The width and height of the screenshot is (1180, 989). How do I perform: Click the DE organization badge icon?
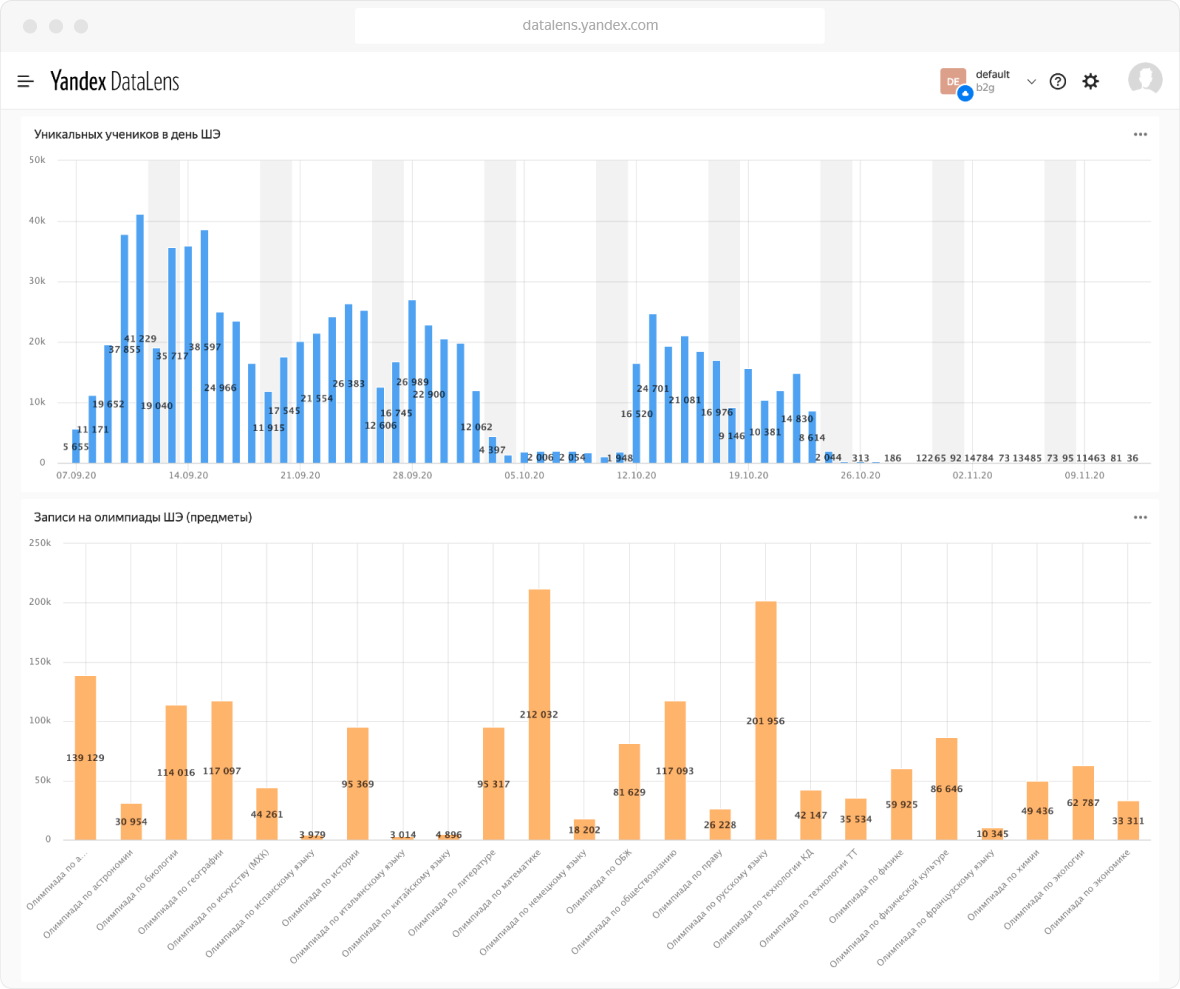coord(953,81)
